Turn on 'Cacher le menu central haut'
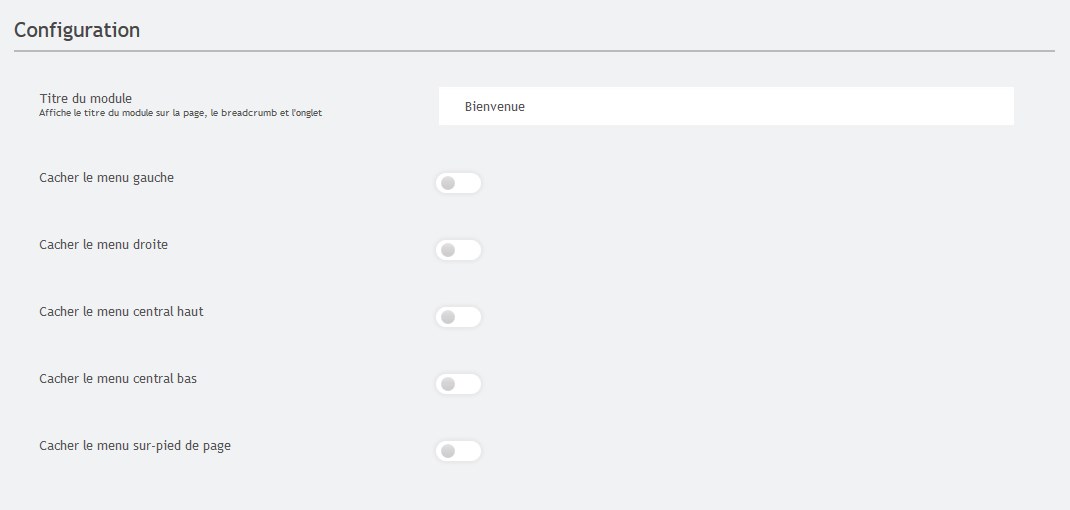 tap(459, 317)
